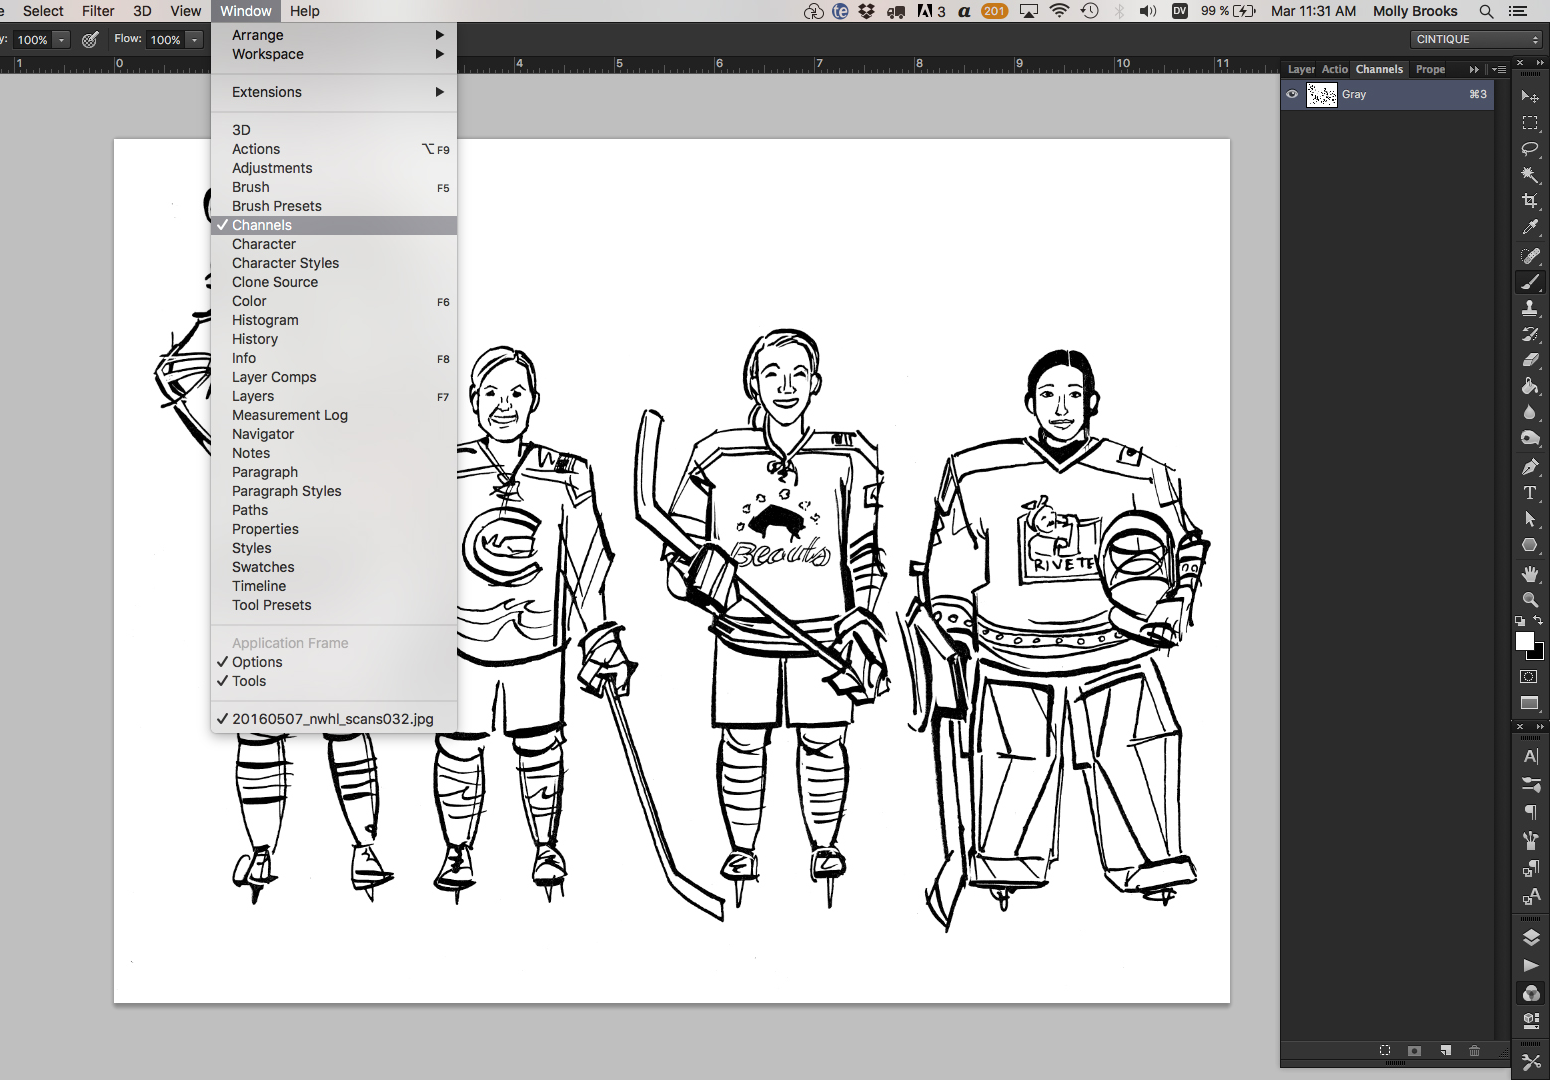1550x1080 pixels.
Task: Select the Rectangular Marquee tool
Action: pos(1530,123)
